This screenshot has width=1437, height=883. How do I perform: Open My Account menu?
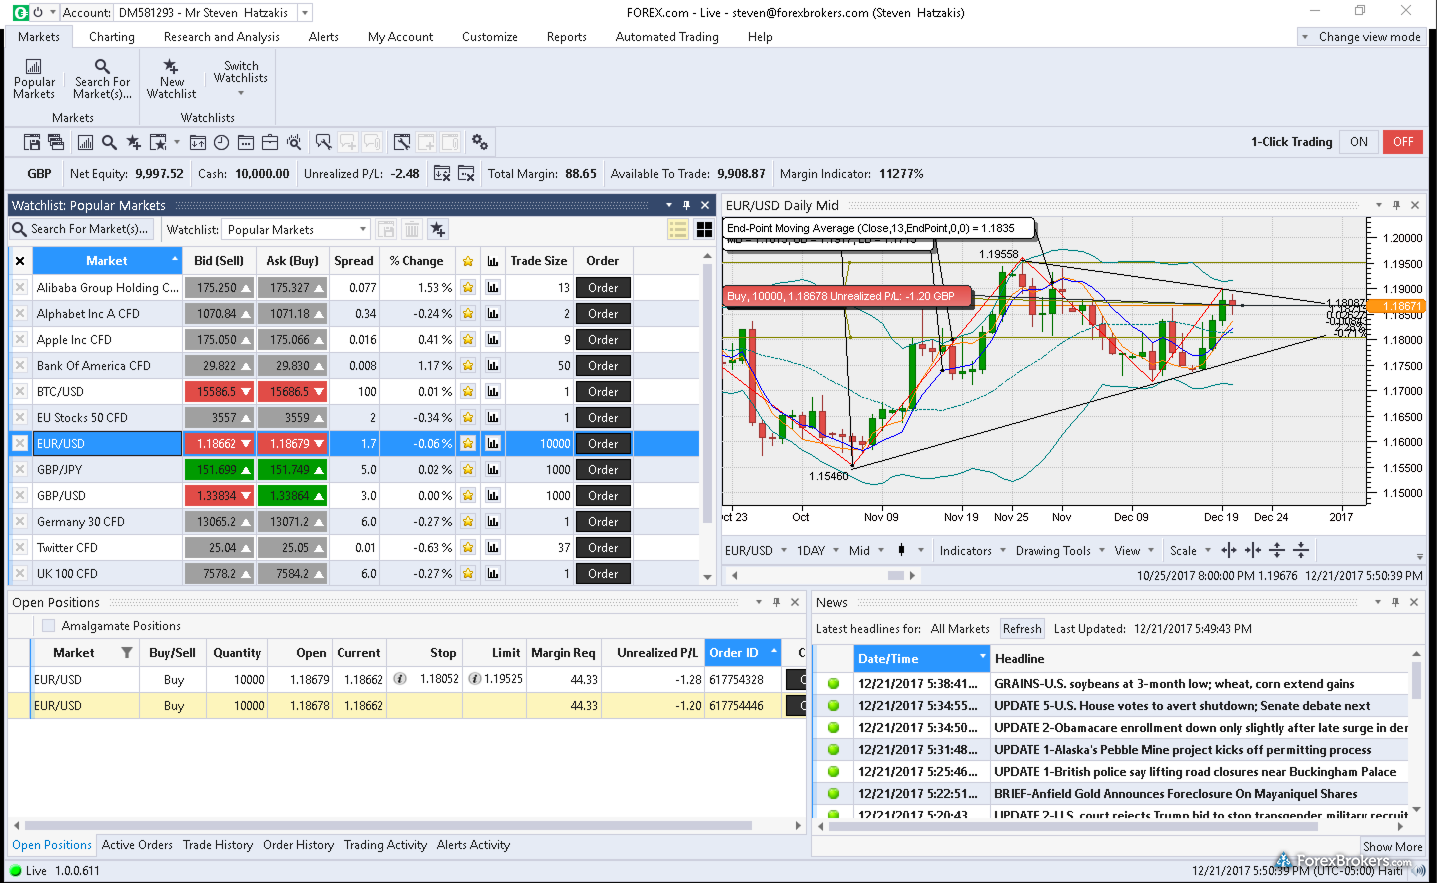coord(400,37)
